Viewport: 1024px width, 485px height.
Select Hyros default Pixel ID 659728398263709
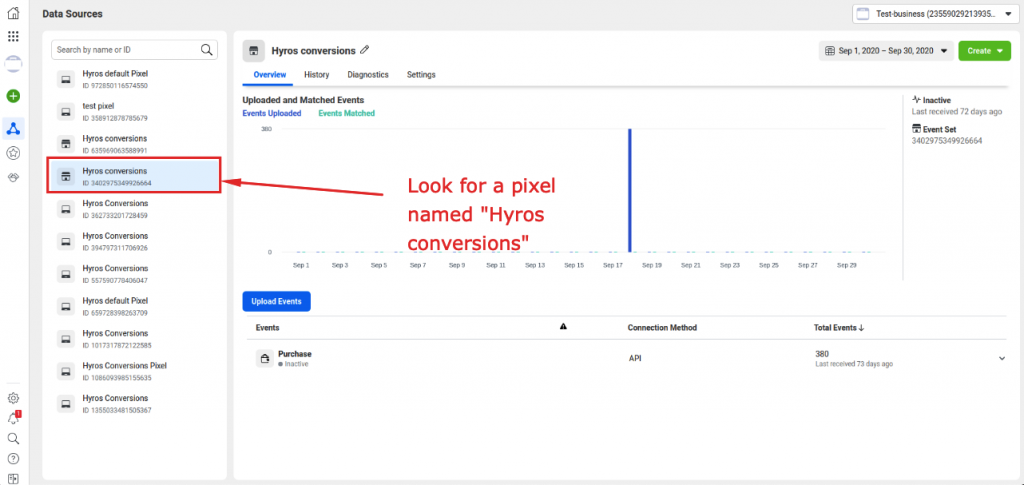pos(135,306)
